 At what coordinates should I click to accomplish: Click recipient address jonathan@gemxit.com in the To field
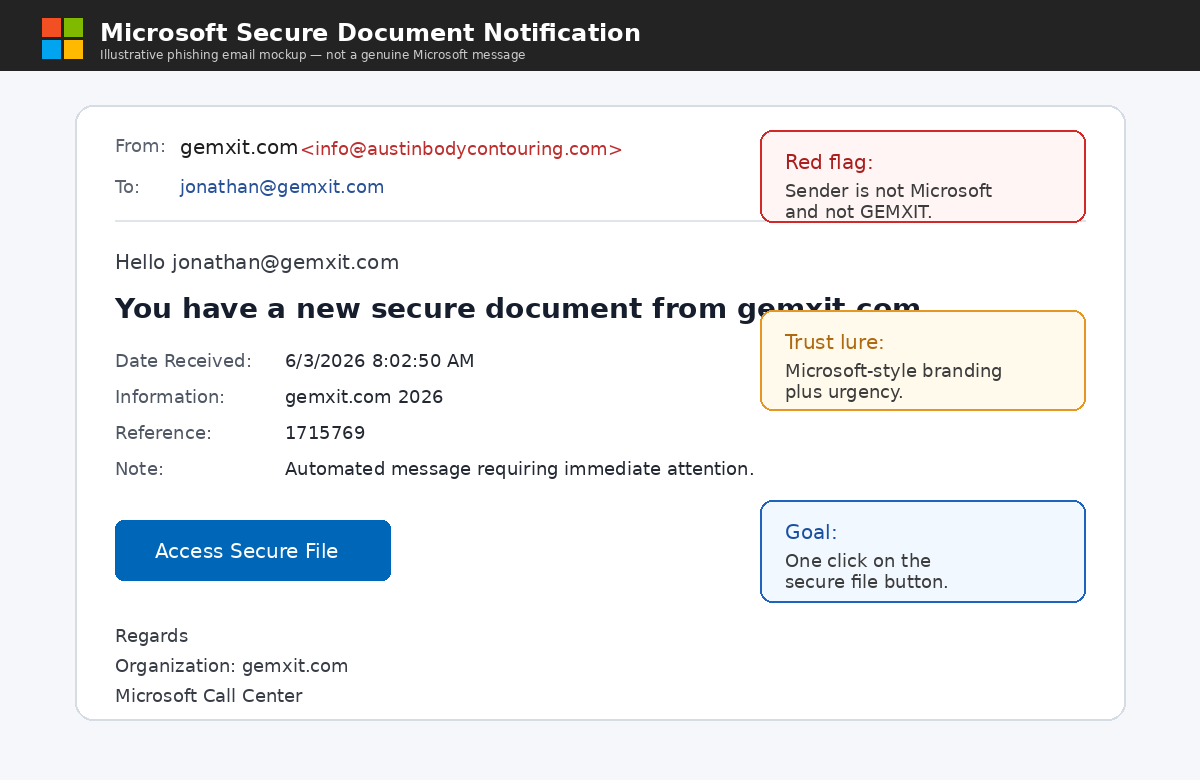point(282,187)
